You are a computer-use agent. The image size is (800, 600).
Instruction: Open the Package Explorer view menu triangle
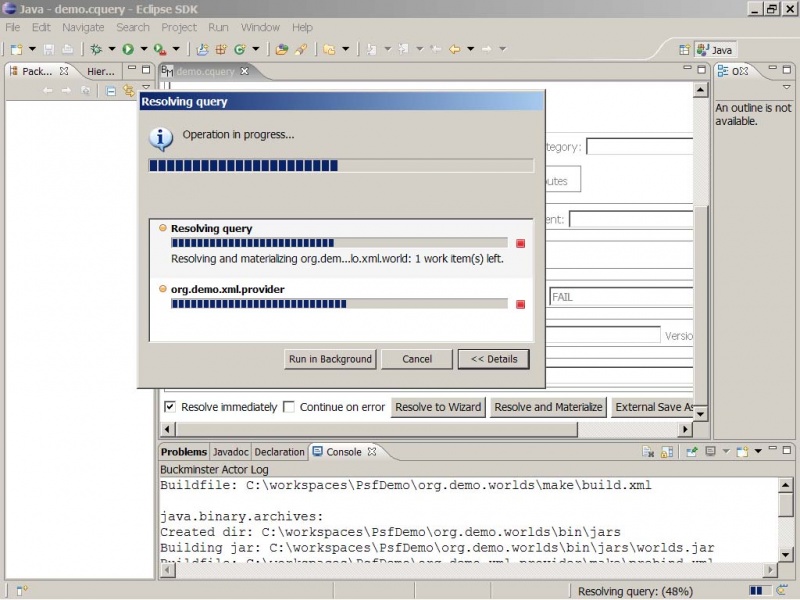point(146,87)
